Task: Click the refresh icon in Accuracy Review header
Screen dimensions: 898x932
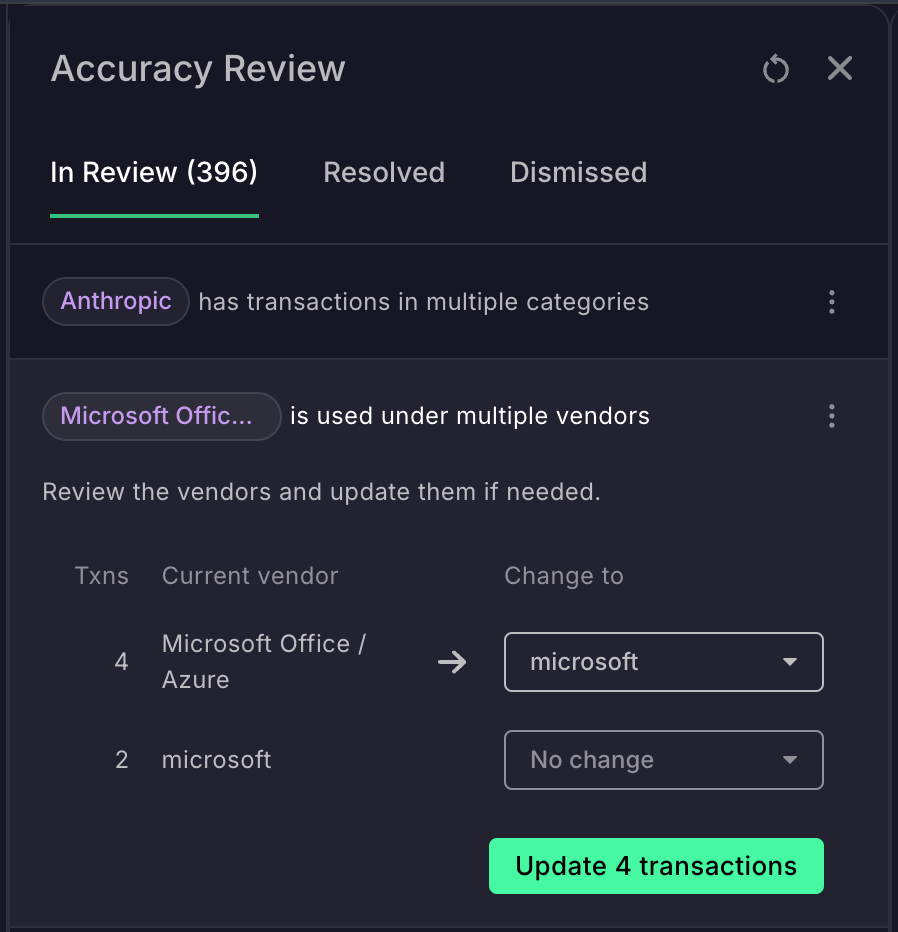Action: point(776,68)
